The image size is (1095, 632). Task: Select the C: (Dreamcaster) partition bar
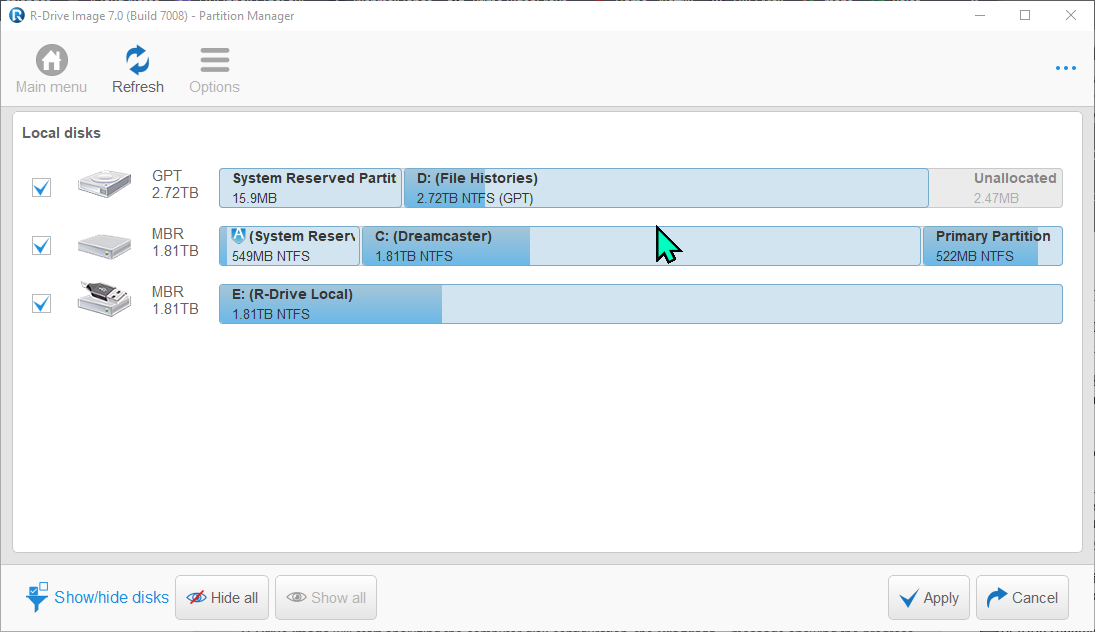[x=640, y=246]
